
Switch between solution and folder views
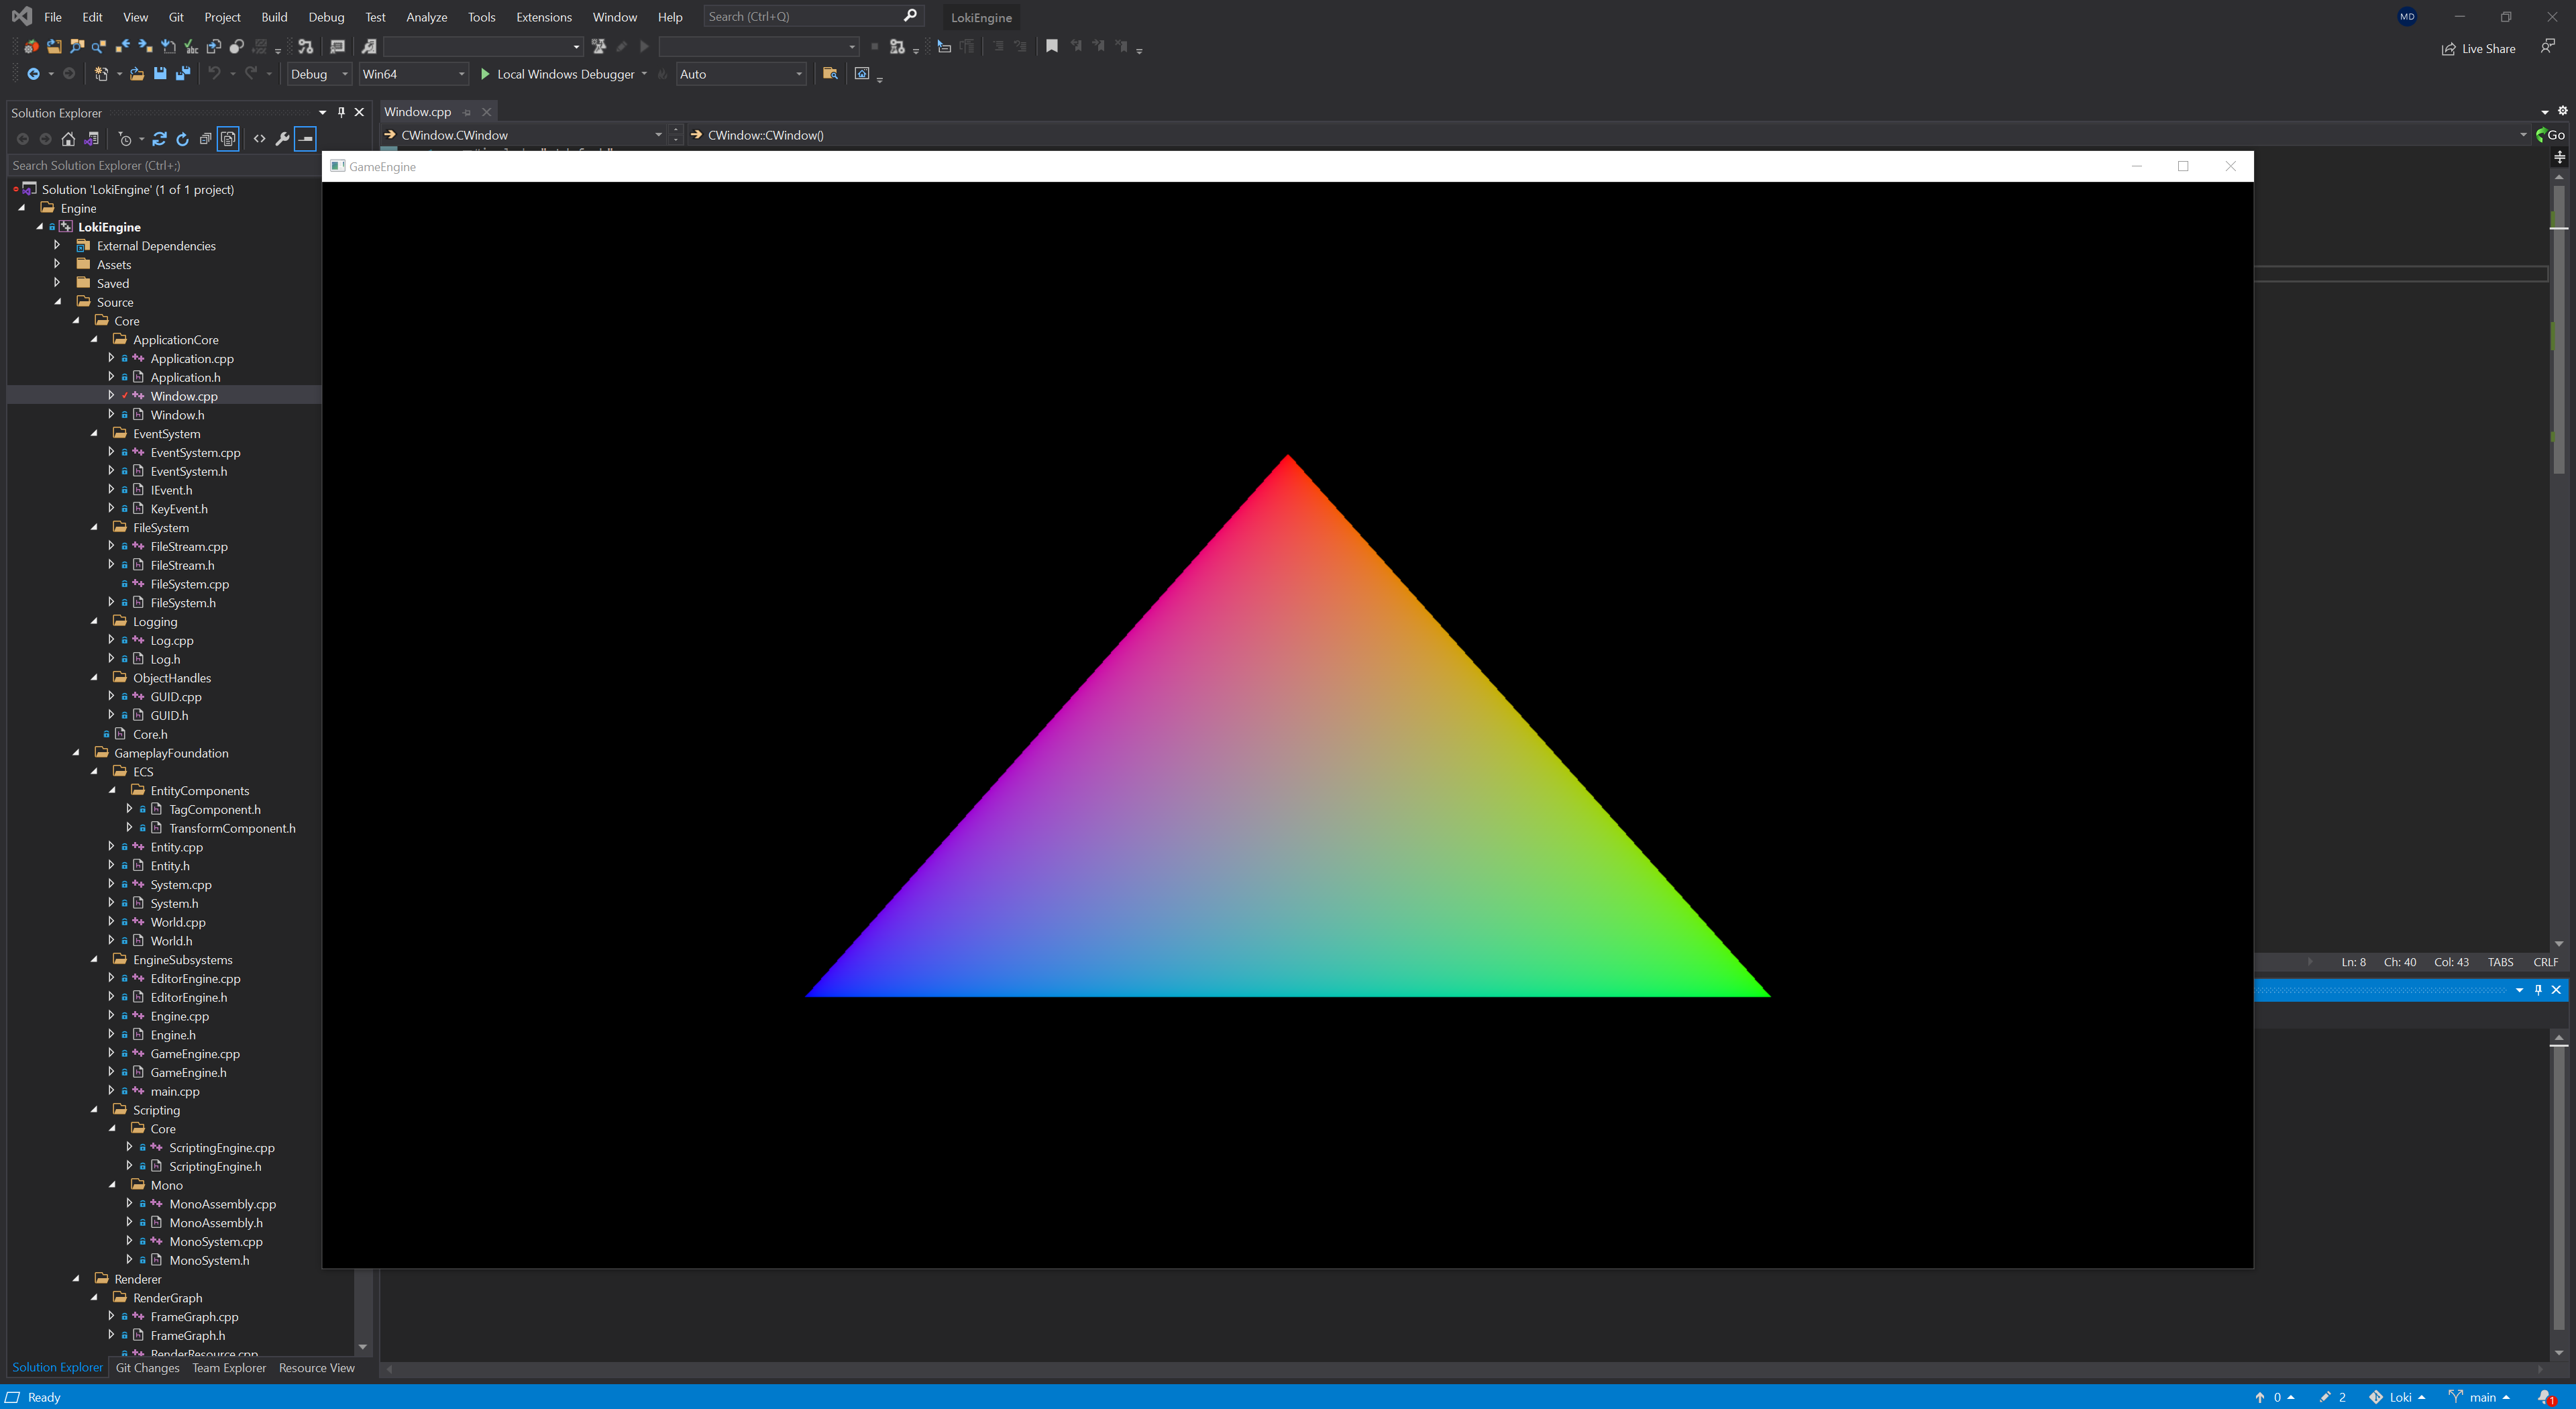click(92, 139)
